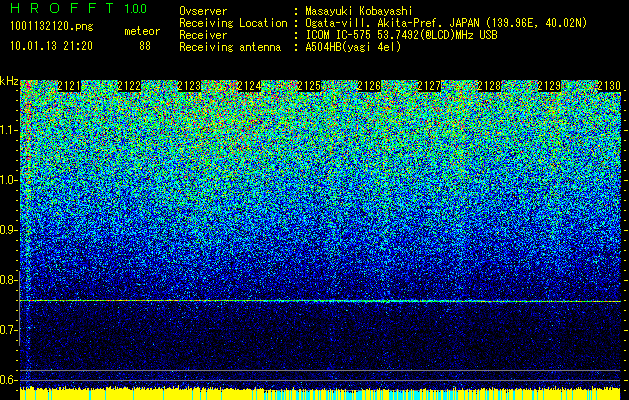
Task: Click the receiver ICOM IC-575 frequency text
Action: 401,35
